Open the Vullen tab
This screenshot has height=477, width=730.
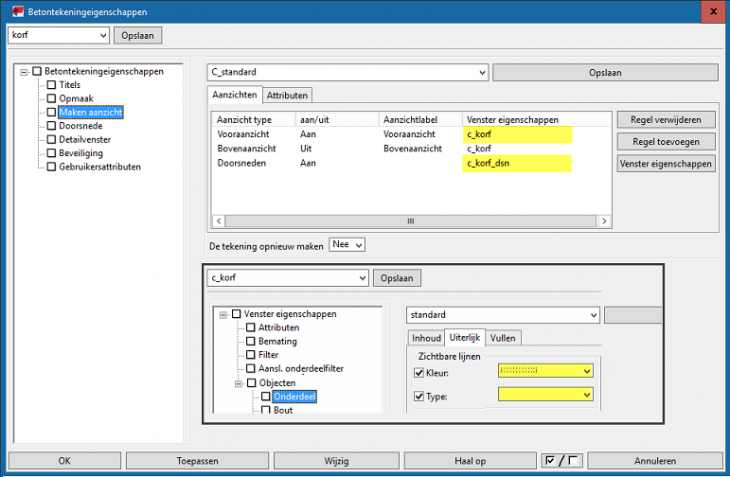[504, 338]
